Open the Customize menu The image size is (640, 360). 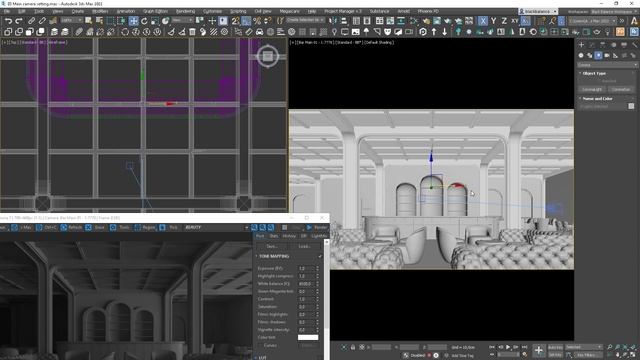click(x=212, y=11)
